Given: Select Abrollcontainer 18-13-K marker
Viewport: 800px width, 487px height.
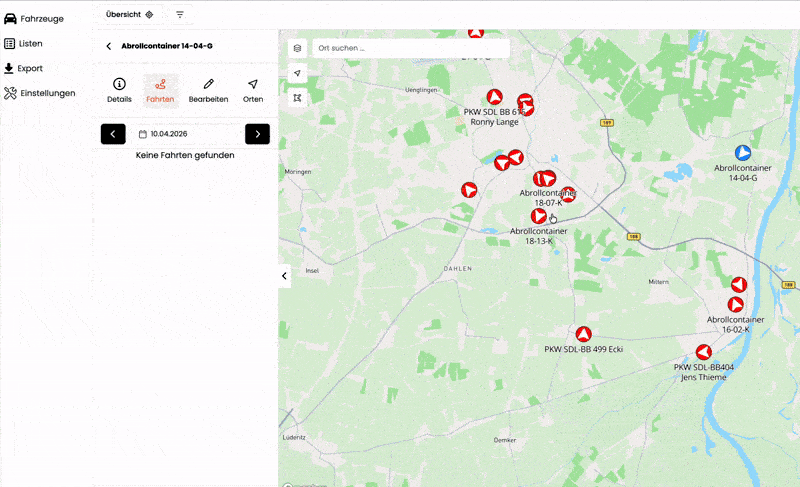Looking at the screenshot, I should [x=539, y=216].
